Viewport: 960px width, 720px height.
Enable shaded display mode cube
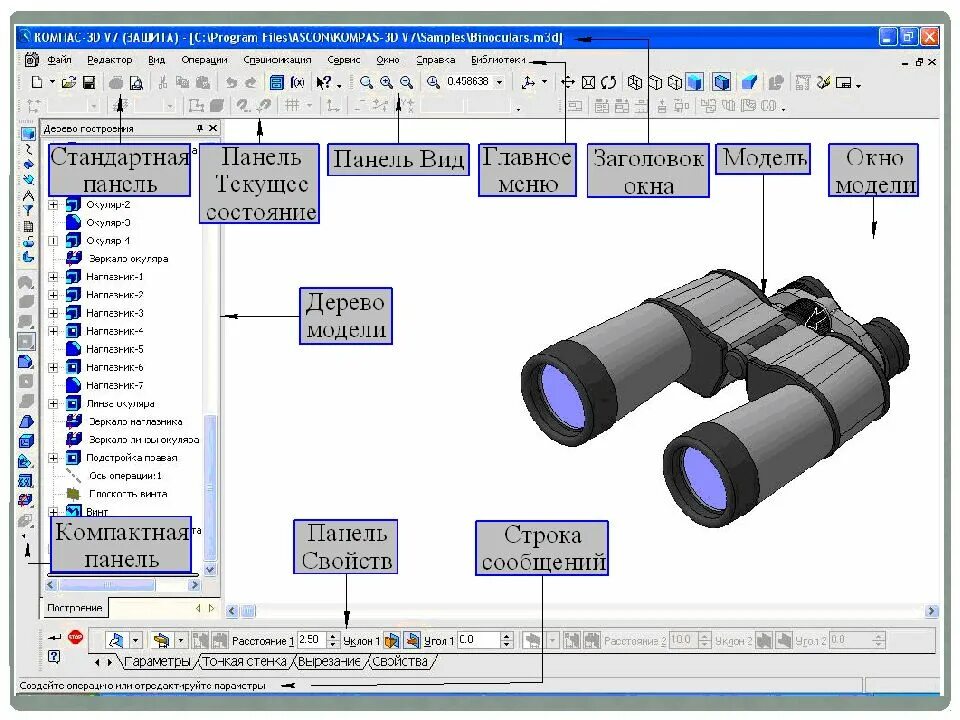[694, 82]
